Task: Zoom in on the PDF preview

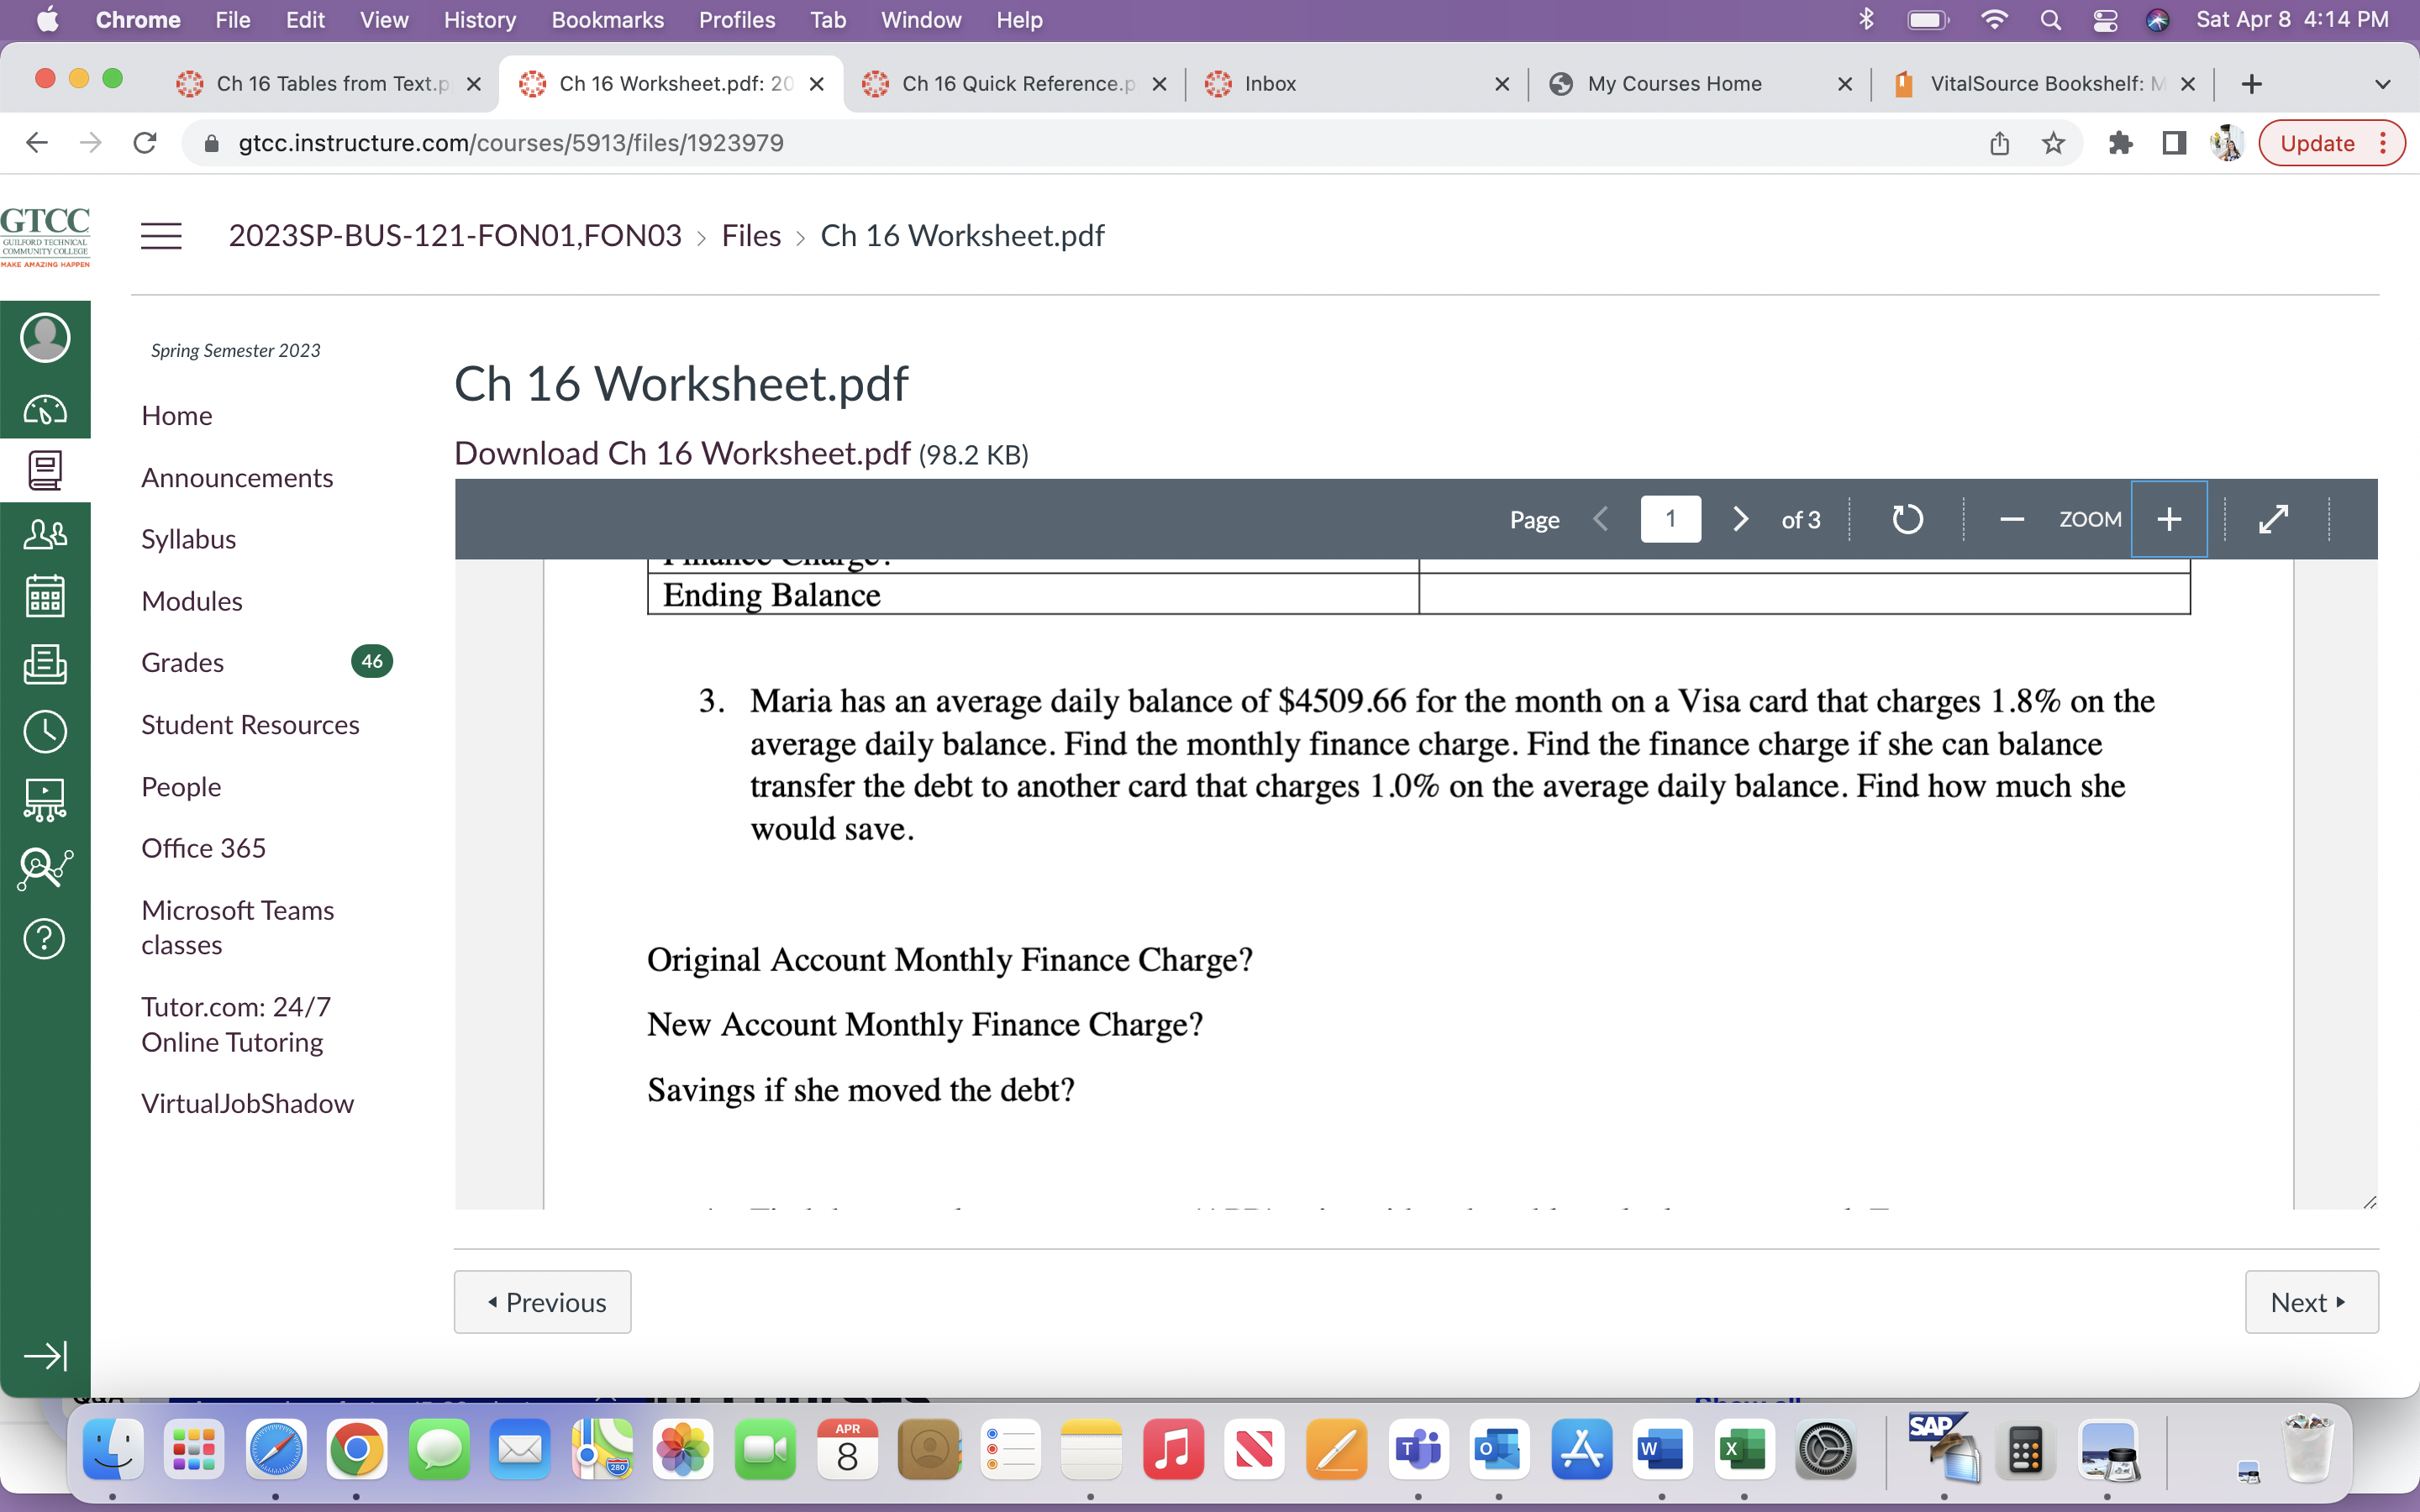Action: (x=2169, y=518)
